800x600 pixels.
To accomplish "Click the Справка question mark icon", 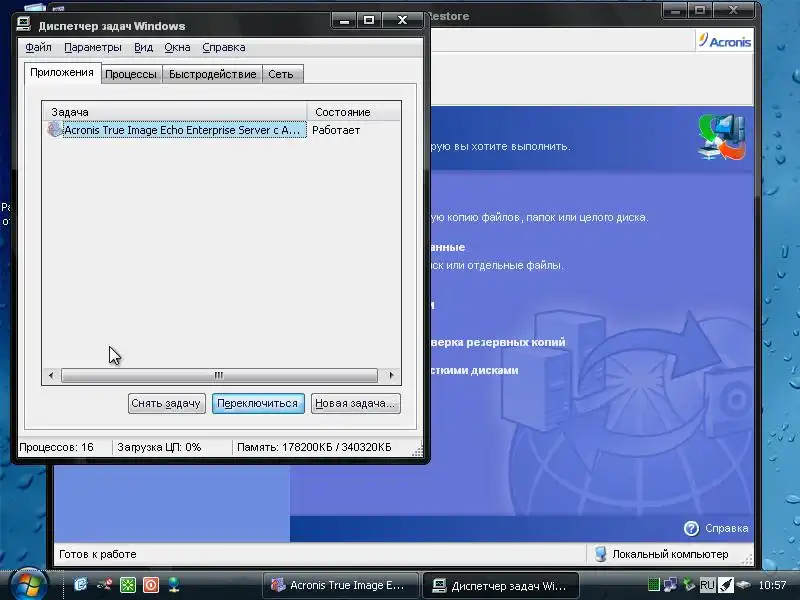I will point(691,529).
